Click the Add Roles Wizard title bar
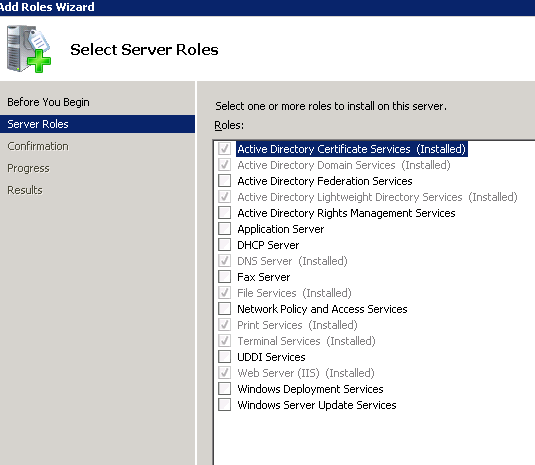535x465 pixels. click(268, 8)
